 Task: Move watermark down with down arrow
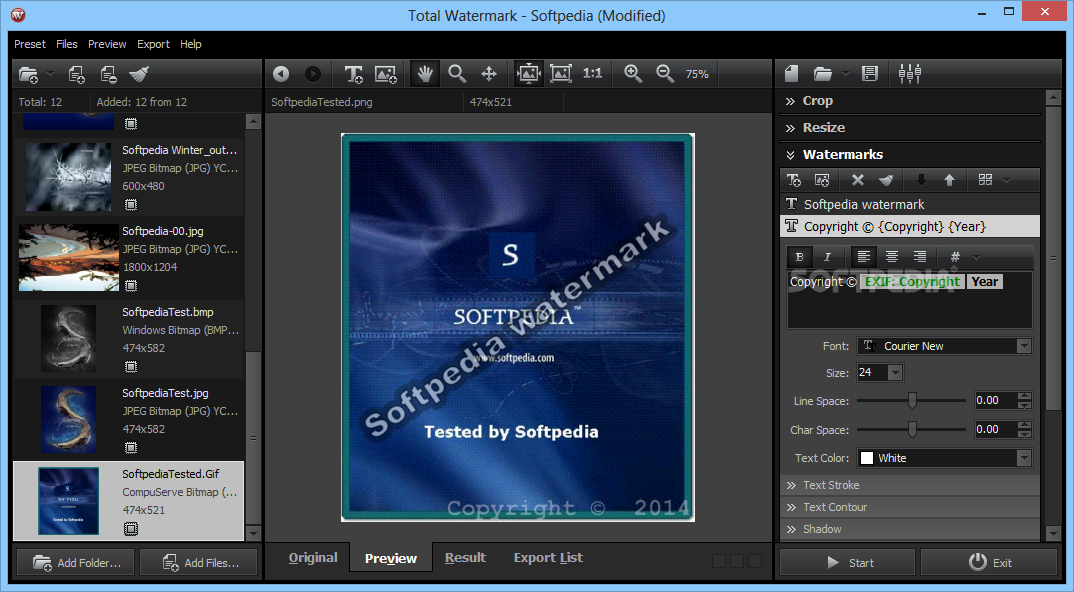pyautogui.click(x=921, y=180)
